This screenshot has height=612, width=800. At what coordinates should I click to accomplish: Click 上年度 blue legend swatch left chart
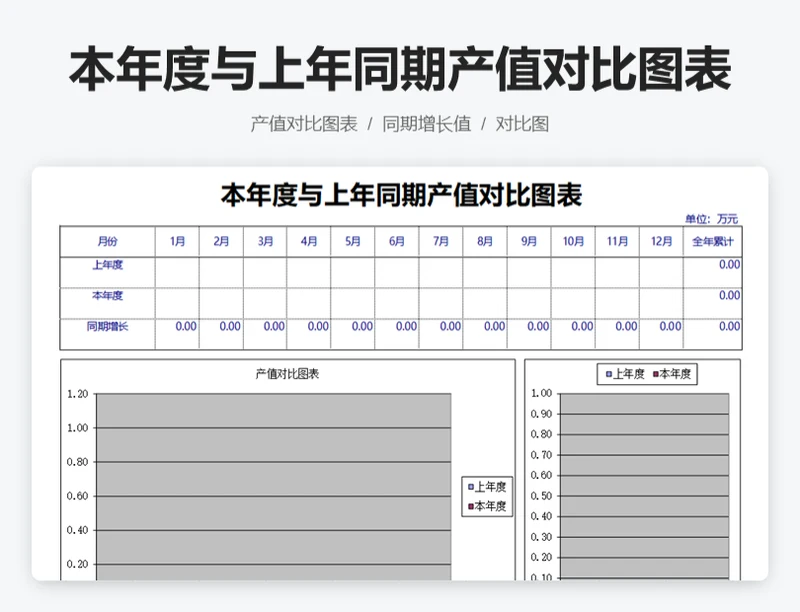point(470,487)
